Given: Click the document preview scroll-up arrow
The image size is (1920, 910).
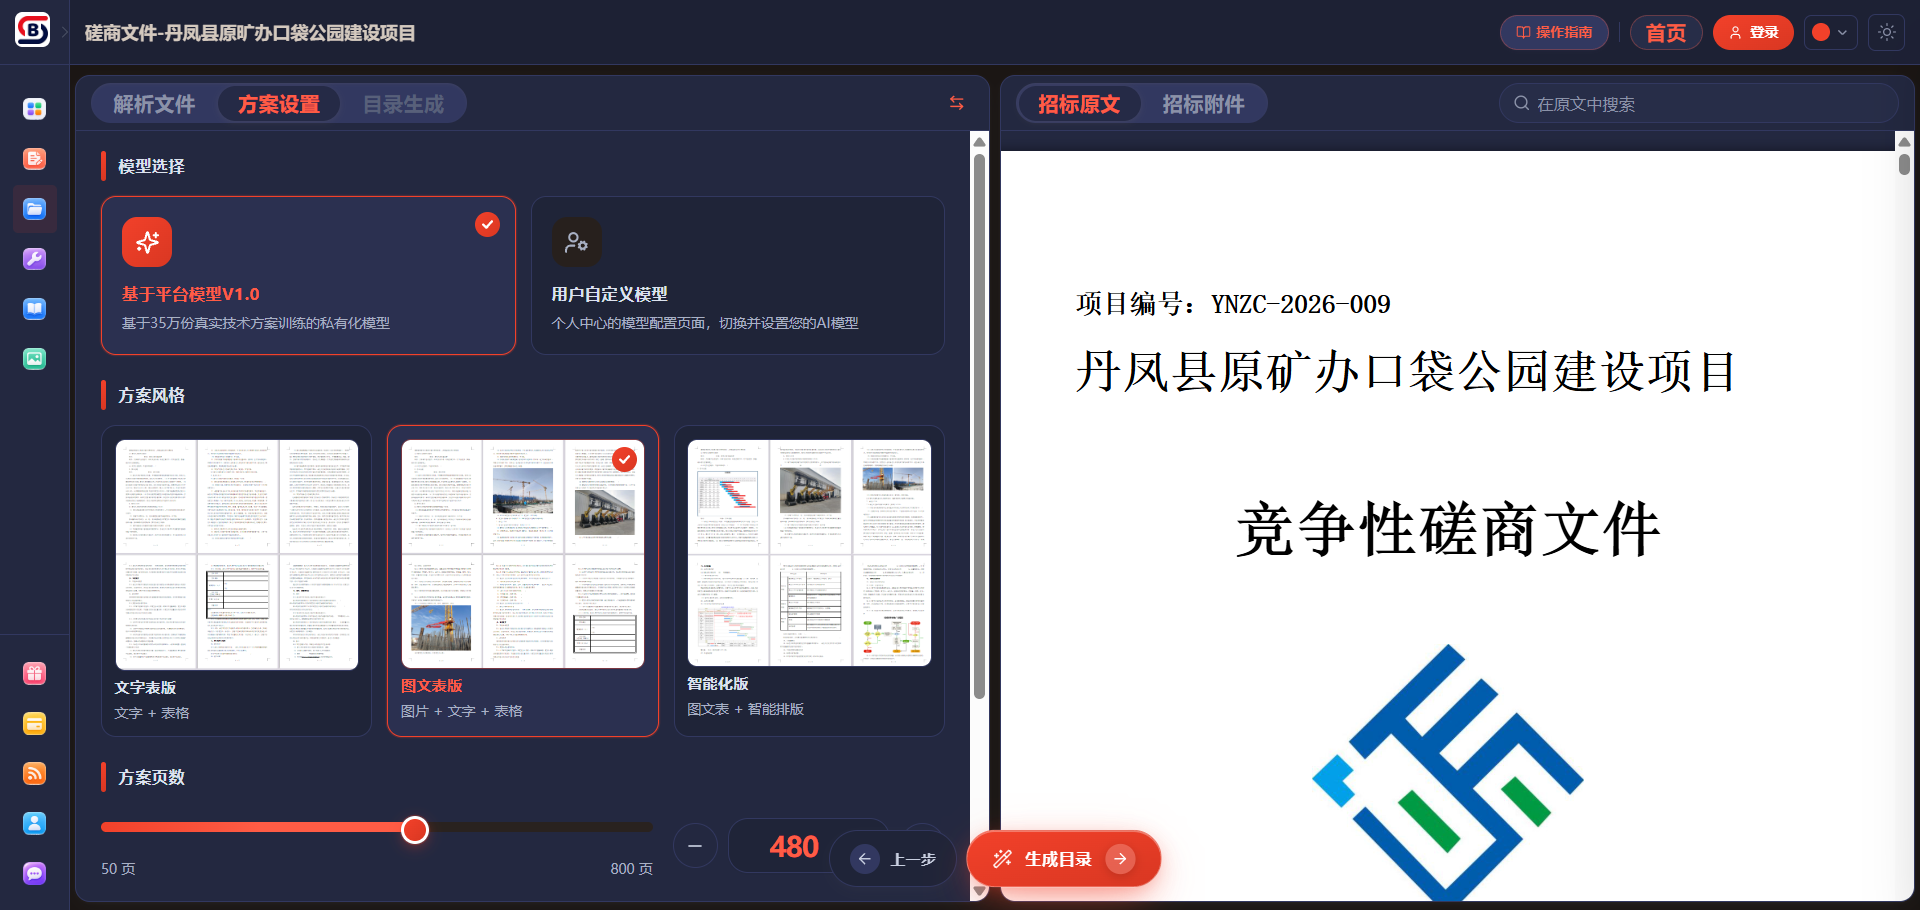Looking at the screenshot, I should point(1904,141).
